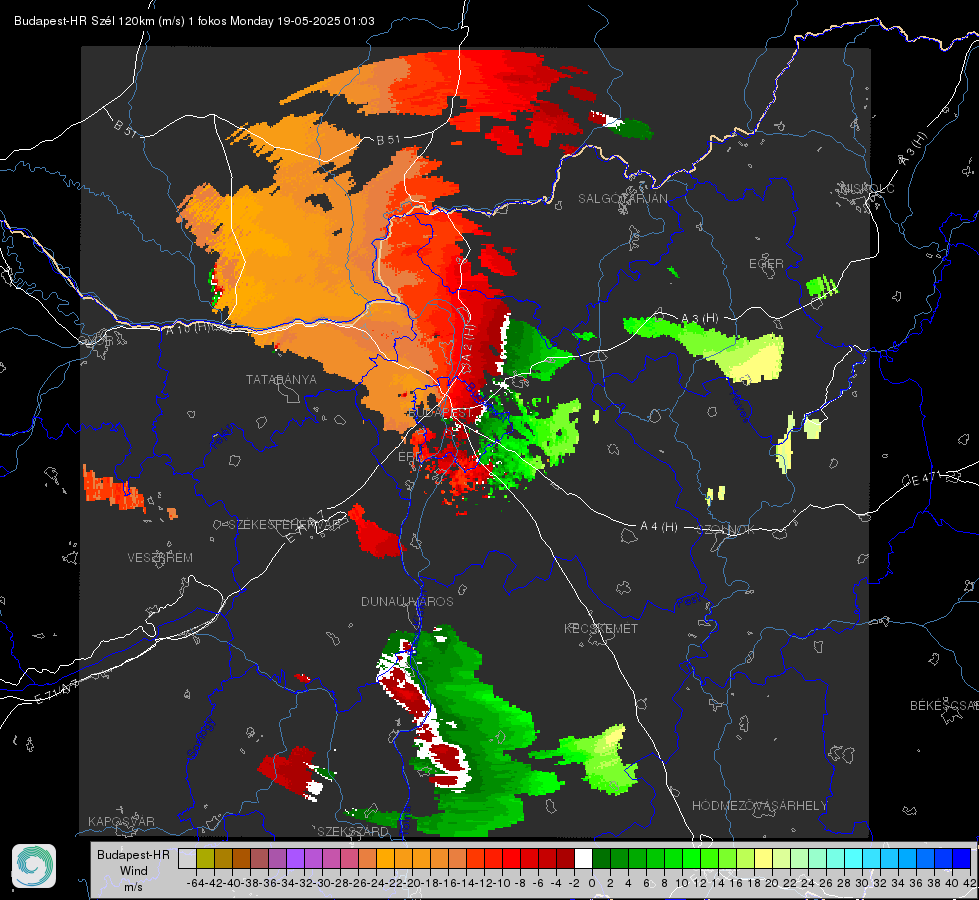Click the SALGÓTARJÁN city label

[x=622, y=199]
